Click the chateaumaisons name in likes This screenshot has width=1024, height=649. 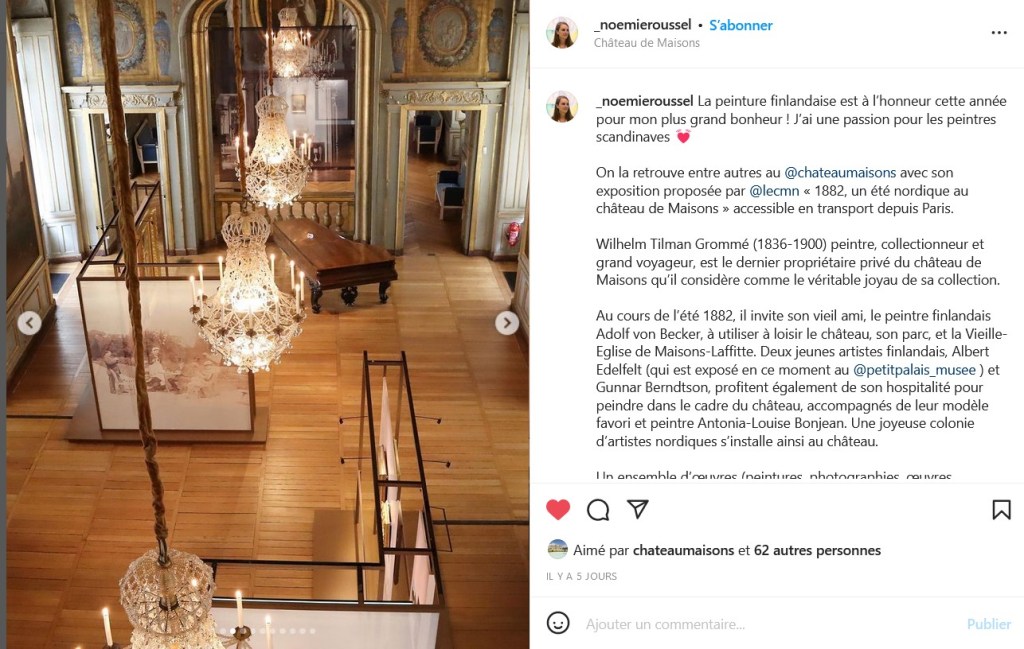coord(683,550)
